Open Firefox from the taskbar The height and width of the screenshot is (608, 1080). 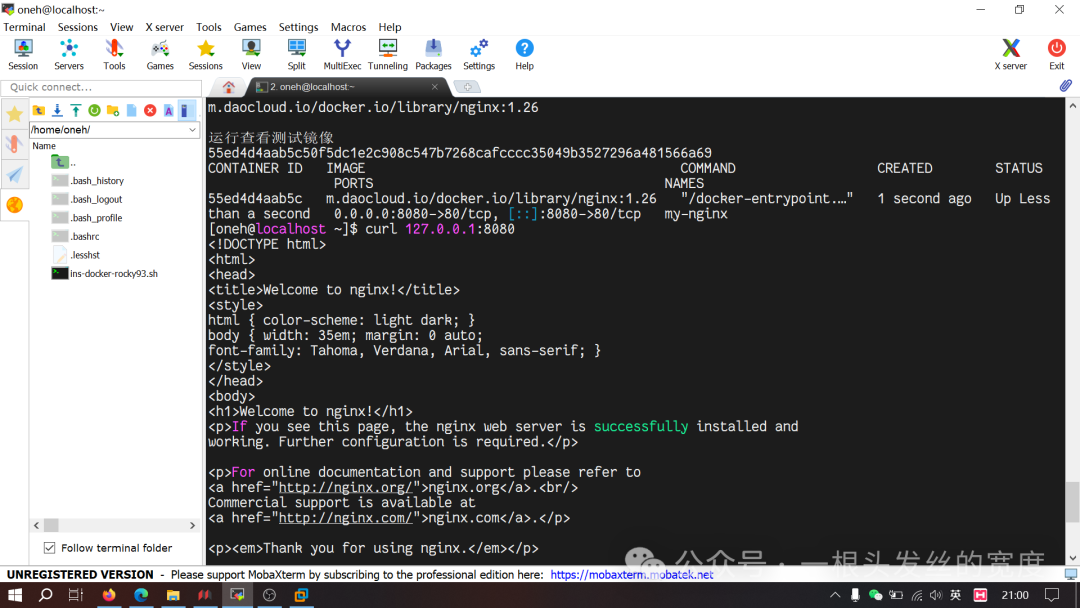109,595
